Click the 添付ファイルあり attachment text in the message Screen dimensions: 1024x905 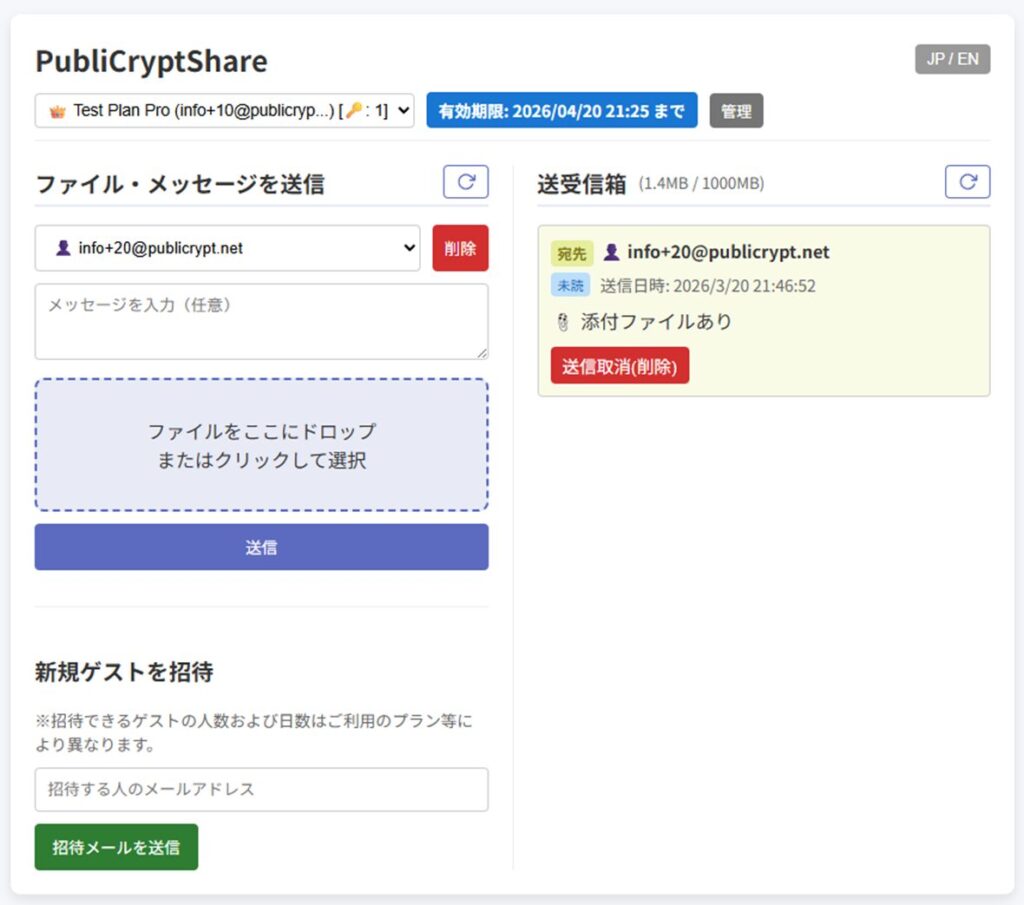click(656, 322)
